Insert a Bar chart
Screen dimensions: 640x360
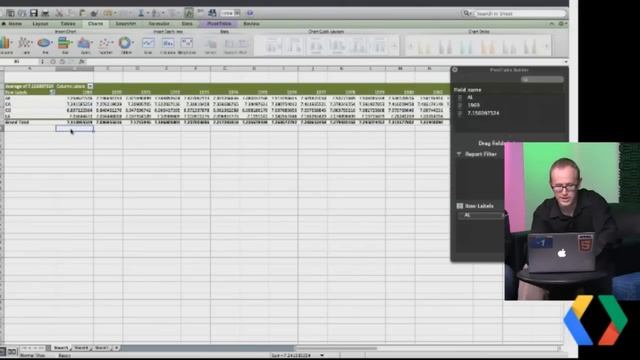pos(64,45)
